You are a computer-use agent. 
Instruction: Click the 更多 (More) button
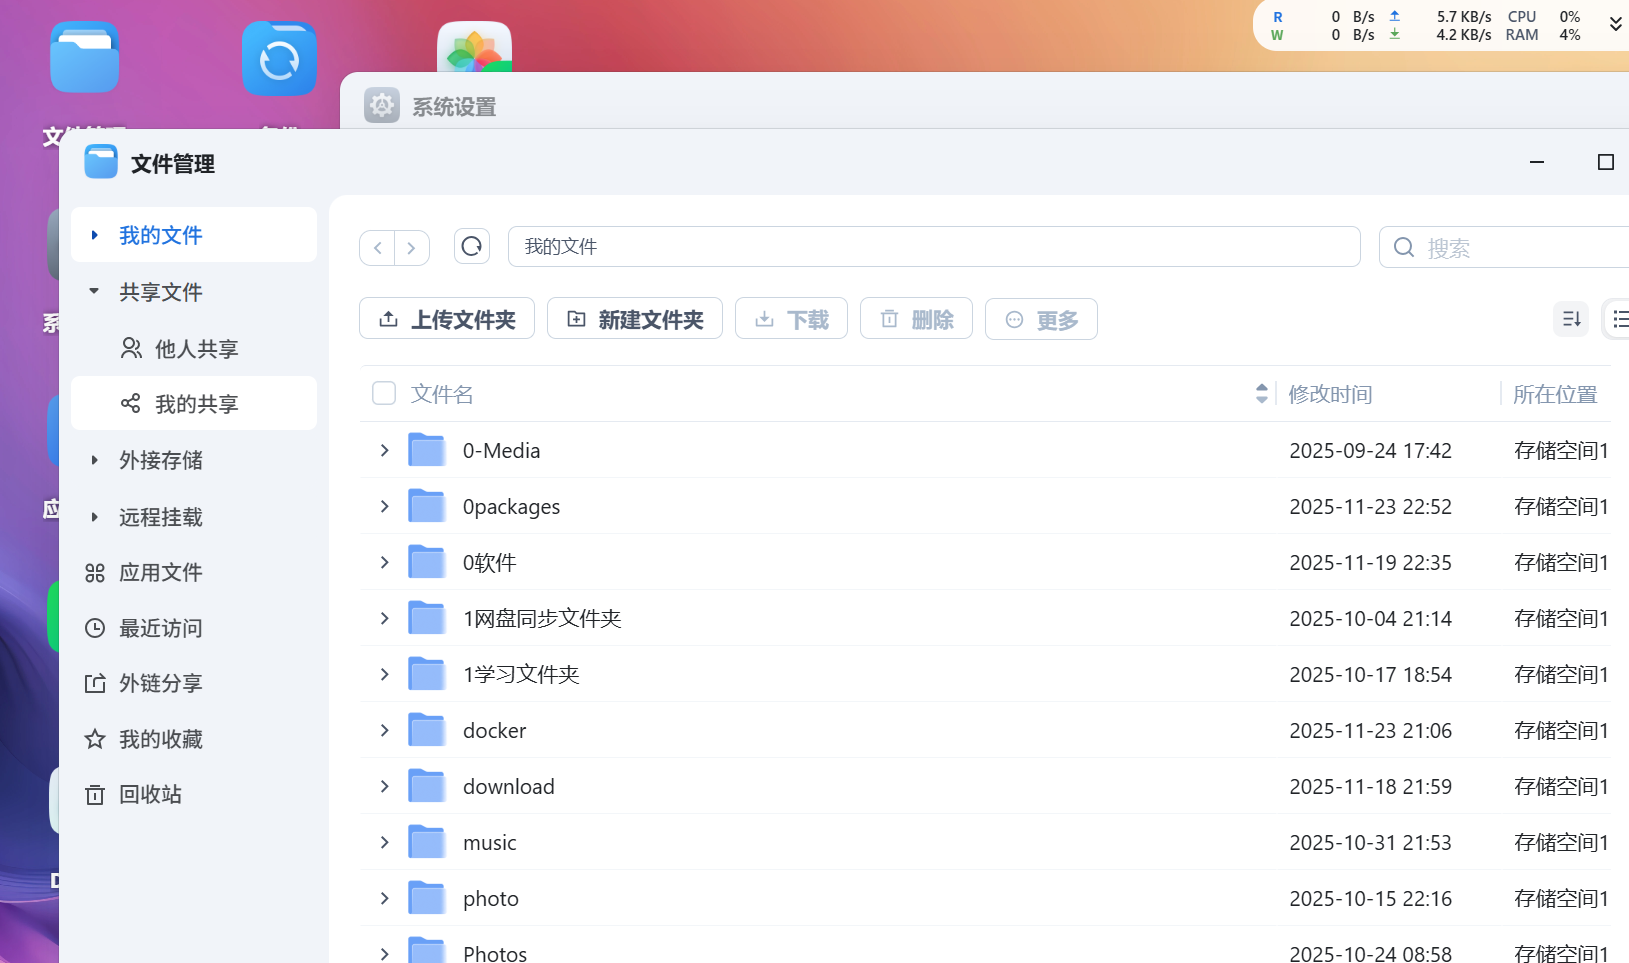tap(1040, 318)
